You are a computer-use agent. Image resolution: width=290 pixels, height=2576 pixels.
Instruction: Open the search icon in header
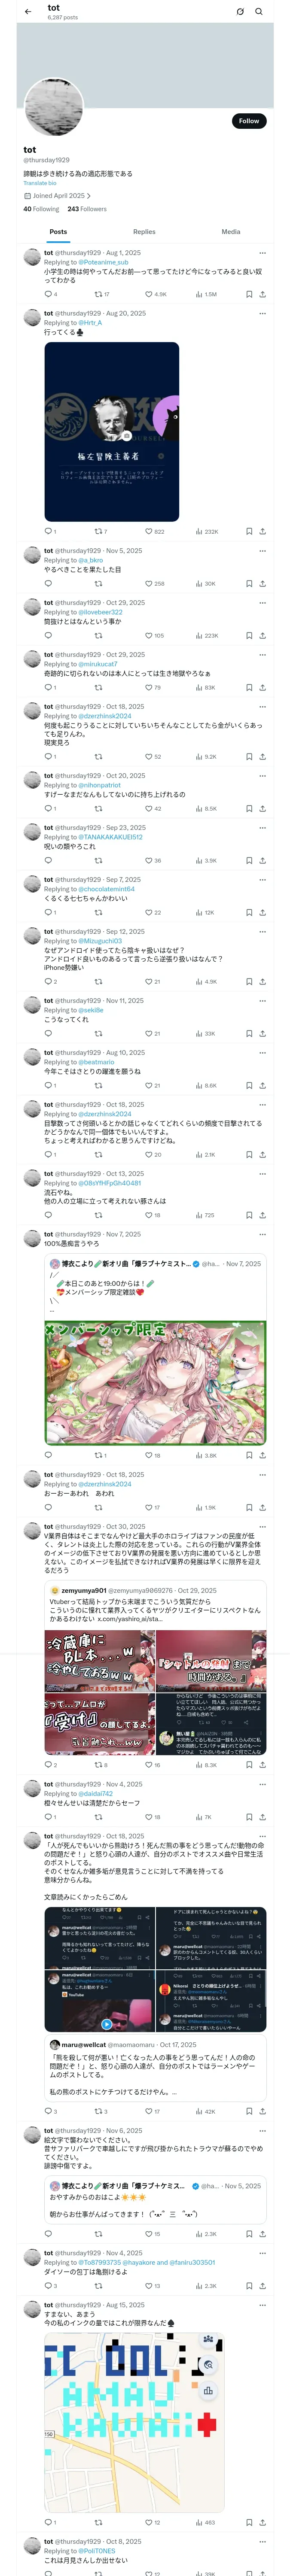pyautogui.click(x=259, y=12)
